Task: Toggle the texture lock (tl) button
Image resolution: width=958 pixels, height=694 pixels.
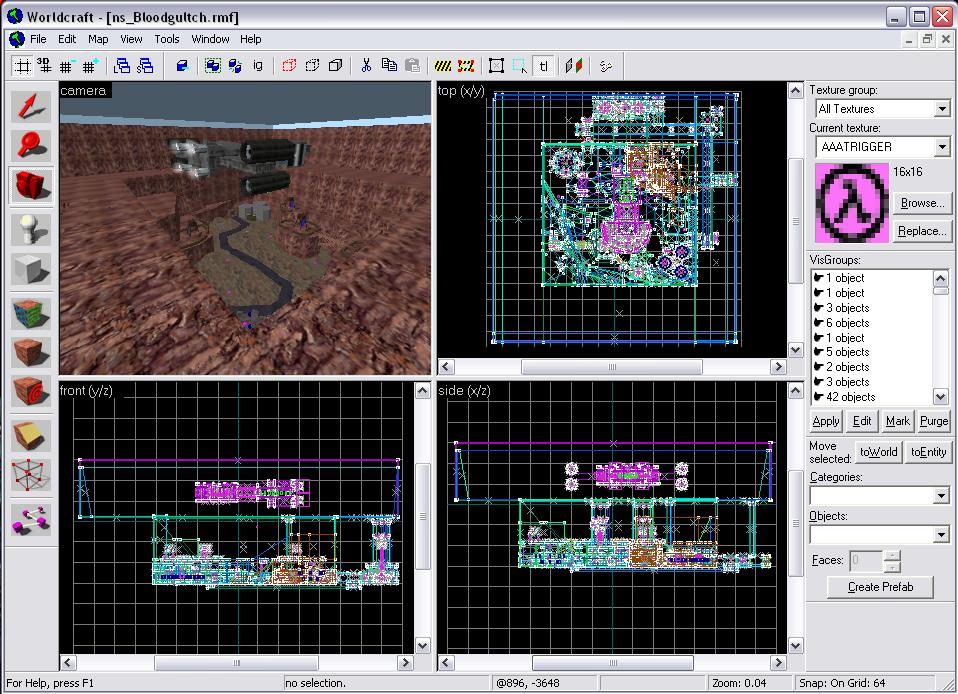Action: click(x=543, y=66)
